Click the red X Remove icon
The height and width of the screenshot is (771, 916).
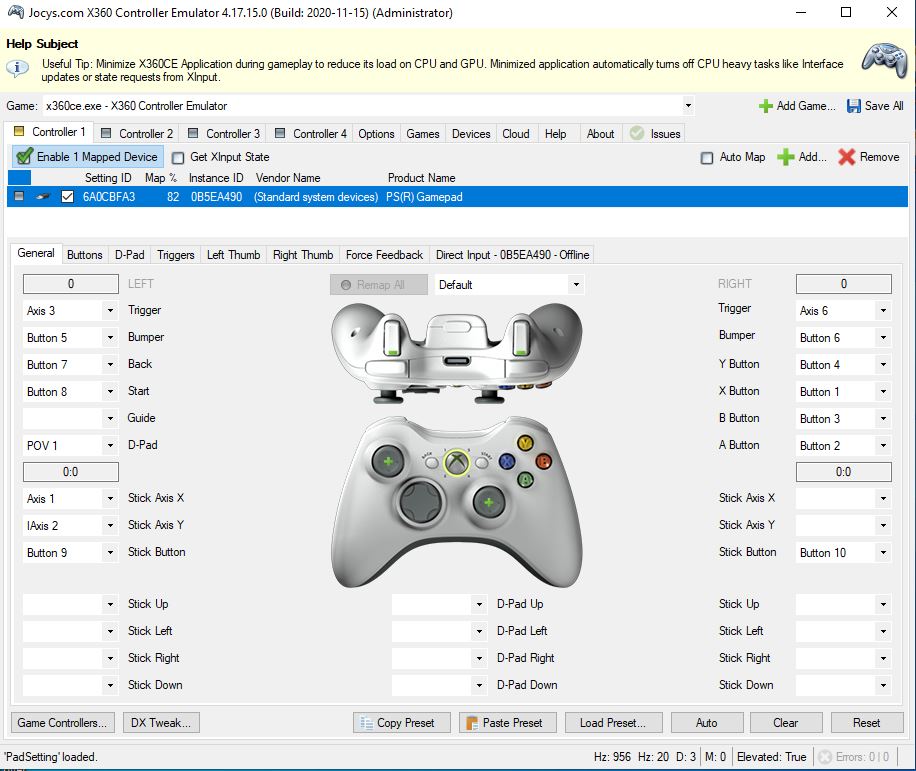coord(847,157)
